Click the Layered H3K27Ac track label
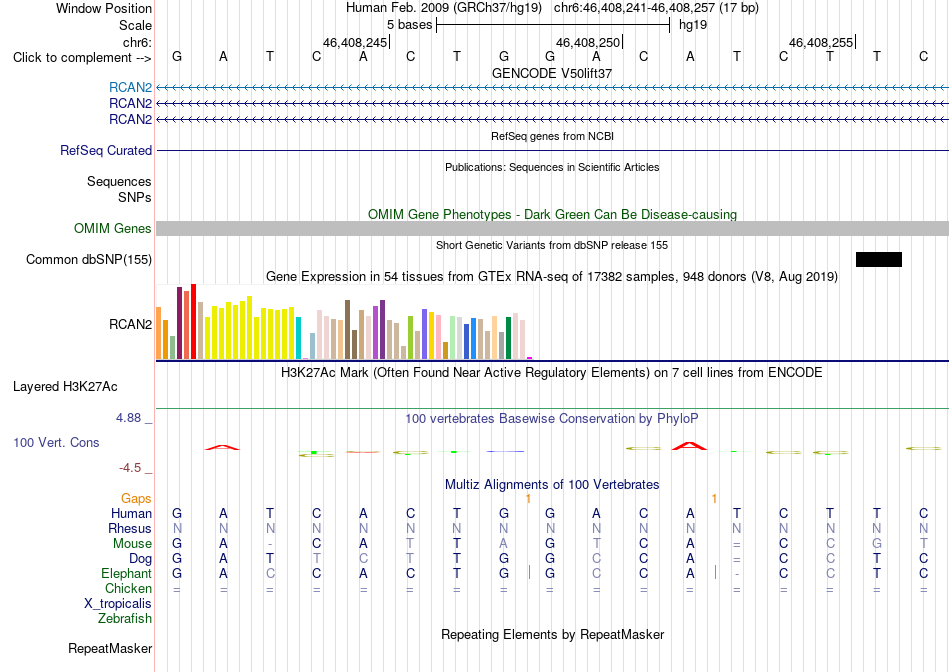950x672 pixels. [x=65, y=387]
